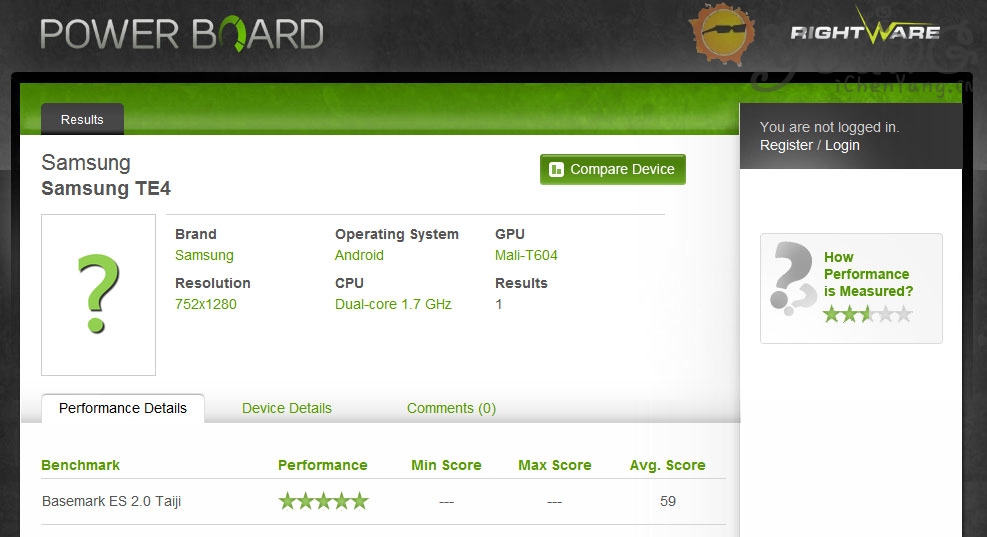Image resolution: width=987 pixels, height=537 pixels.
Task: Click the star rating in the sidebar box
Action: pos(867,314)
